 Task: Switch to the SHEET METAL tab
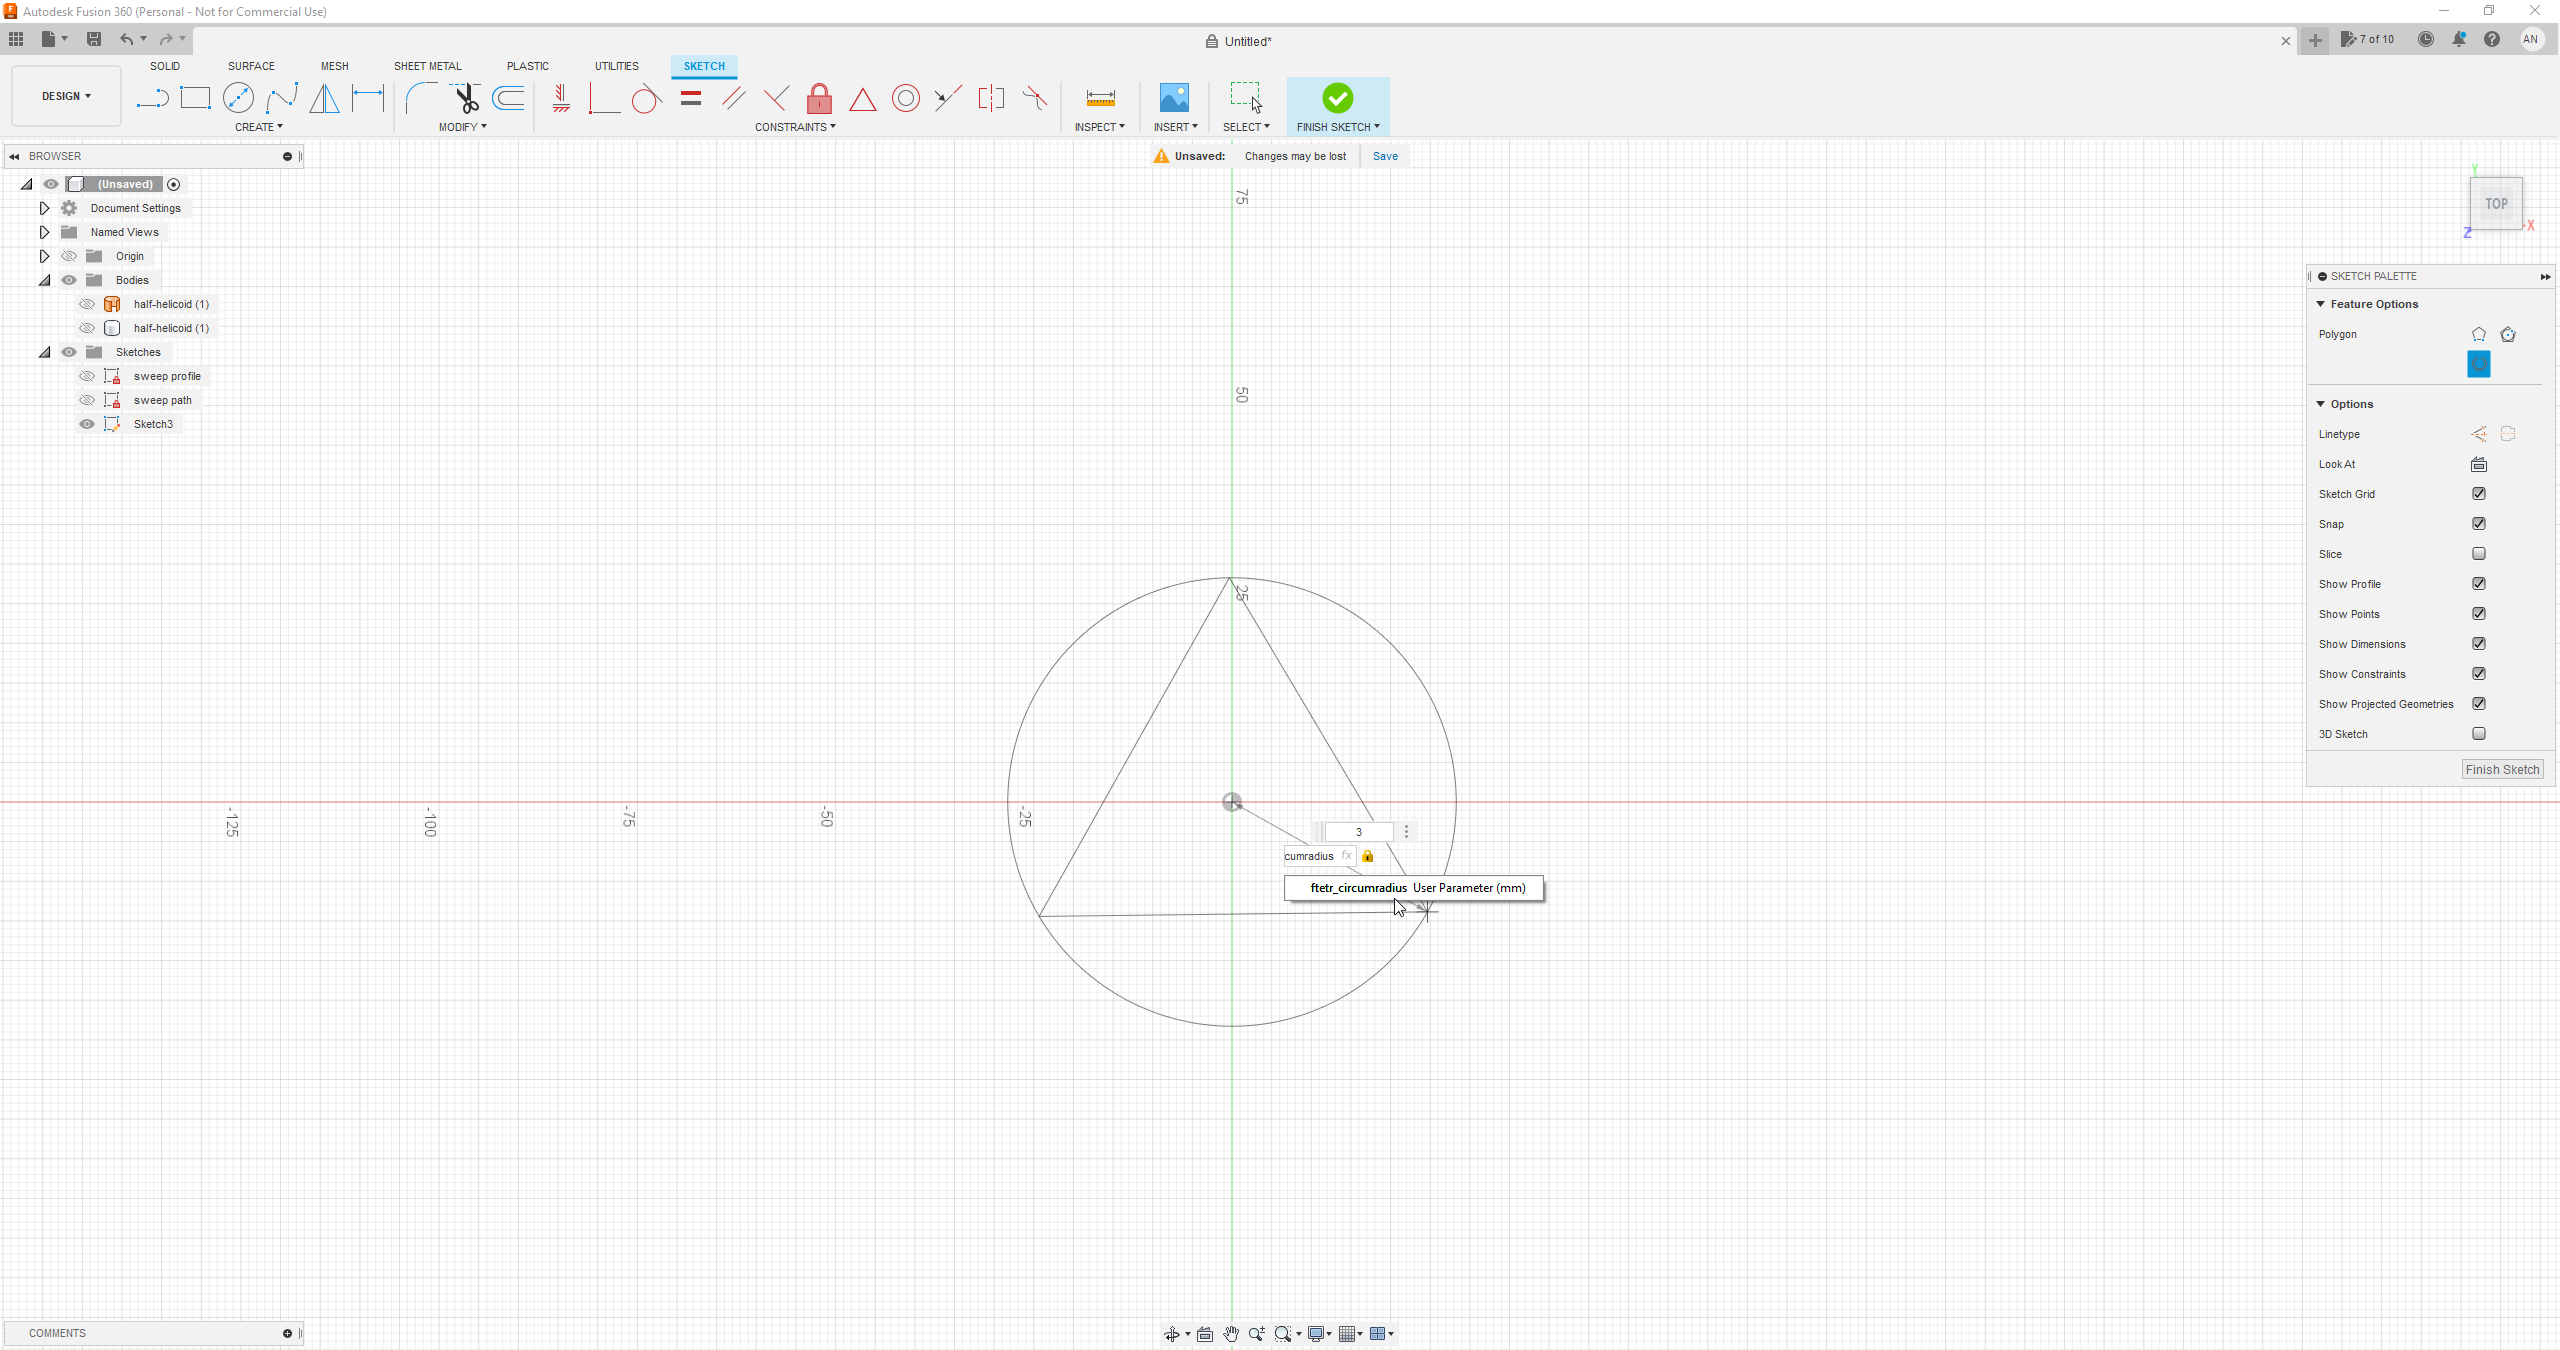(x=428, y=66)
